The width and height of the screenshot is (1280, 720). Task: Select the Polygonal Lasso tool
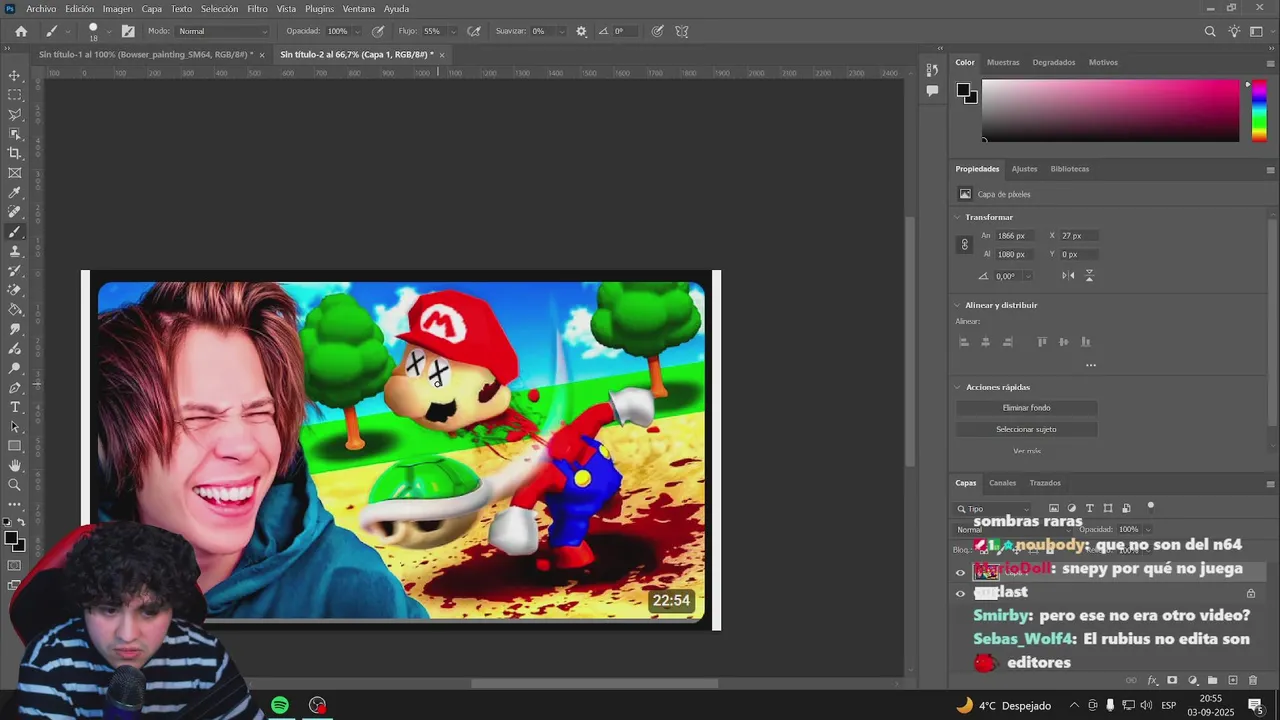[x=15, y=114]
